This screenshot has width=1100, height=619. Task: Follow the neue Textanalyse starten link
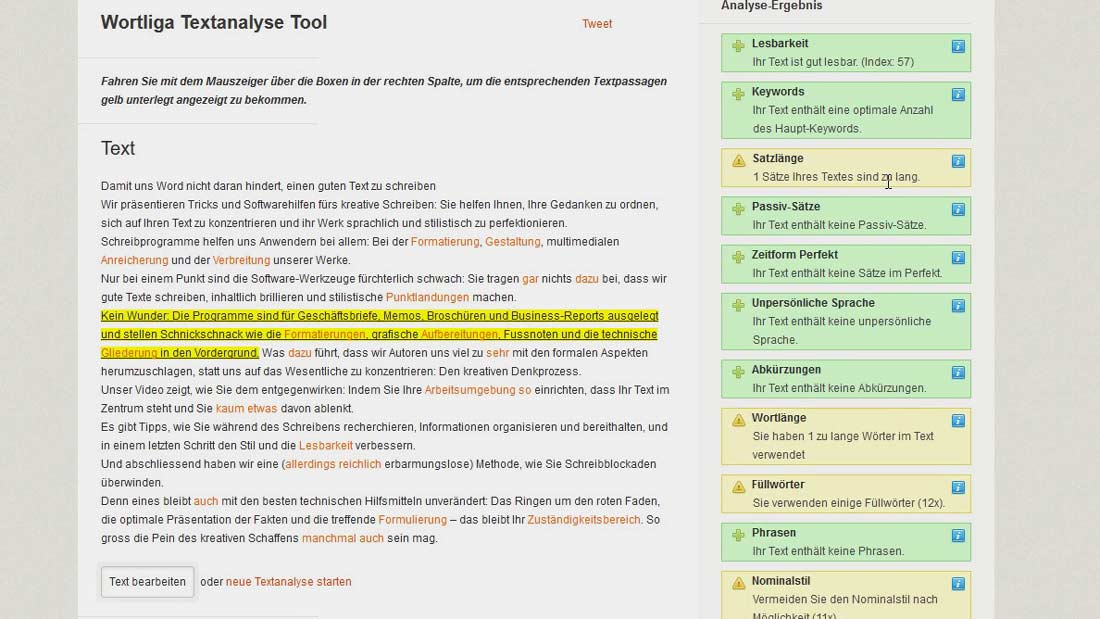tap(288, 582)
